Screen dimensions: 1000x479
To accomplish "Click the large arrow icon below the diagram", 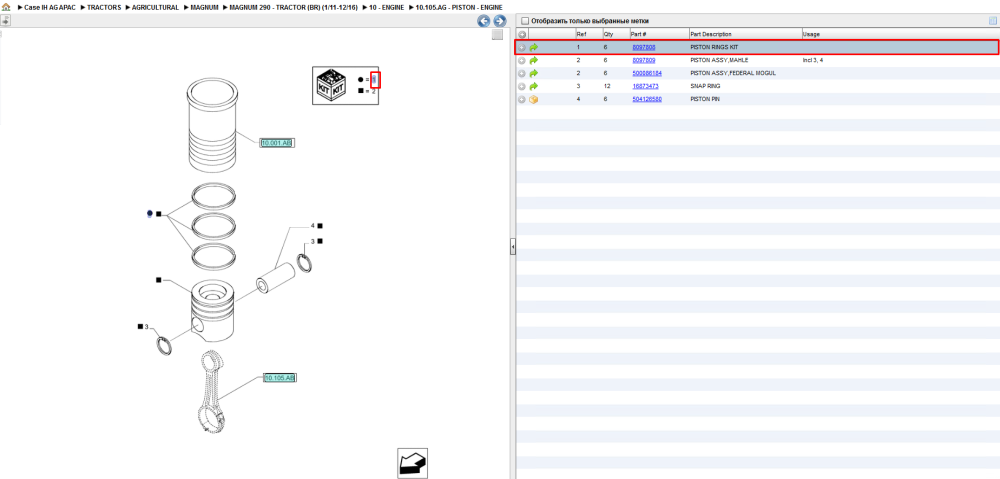I will tap(412, 463).
